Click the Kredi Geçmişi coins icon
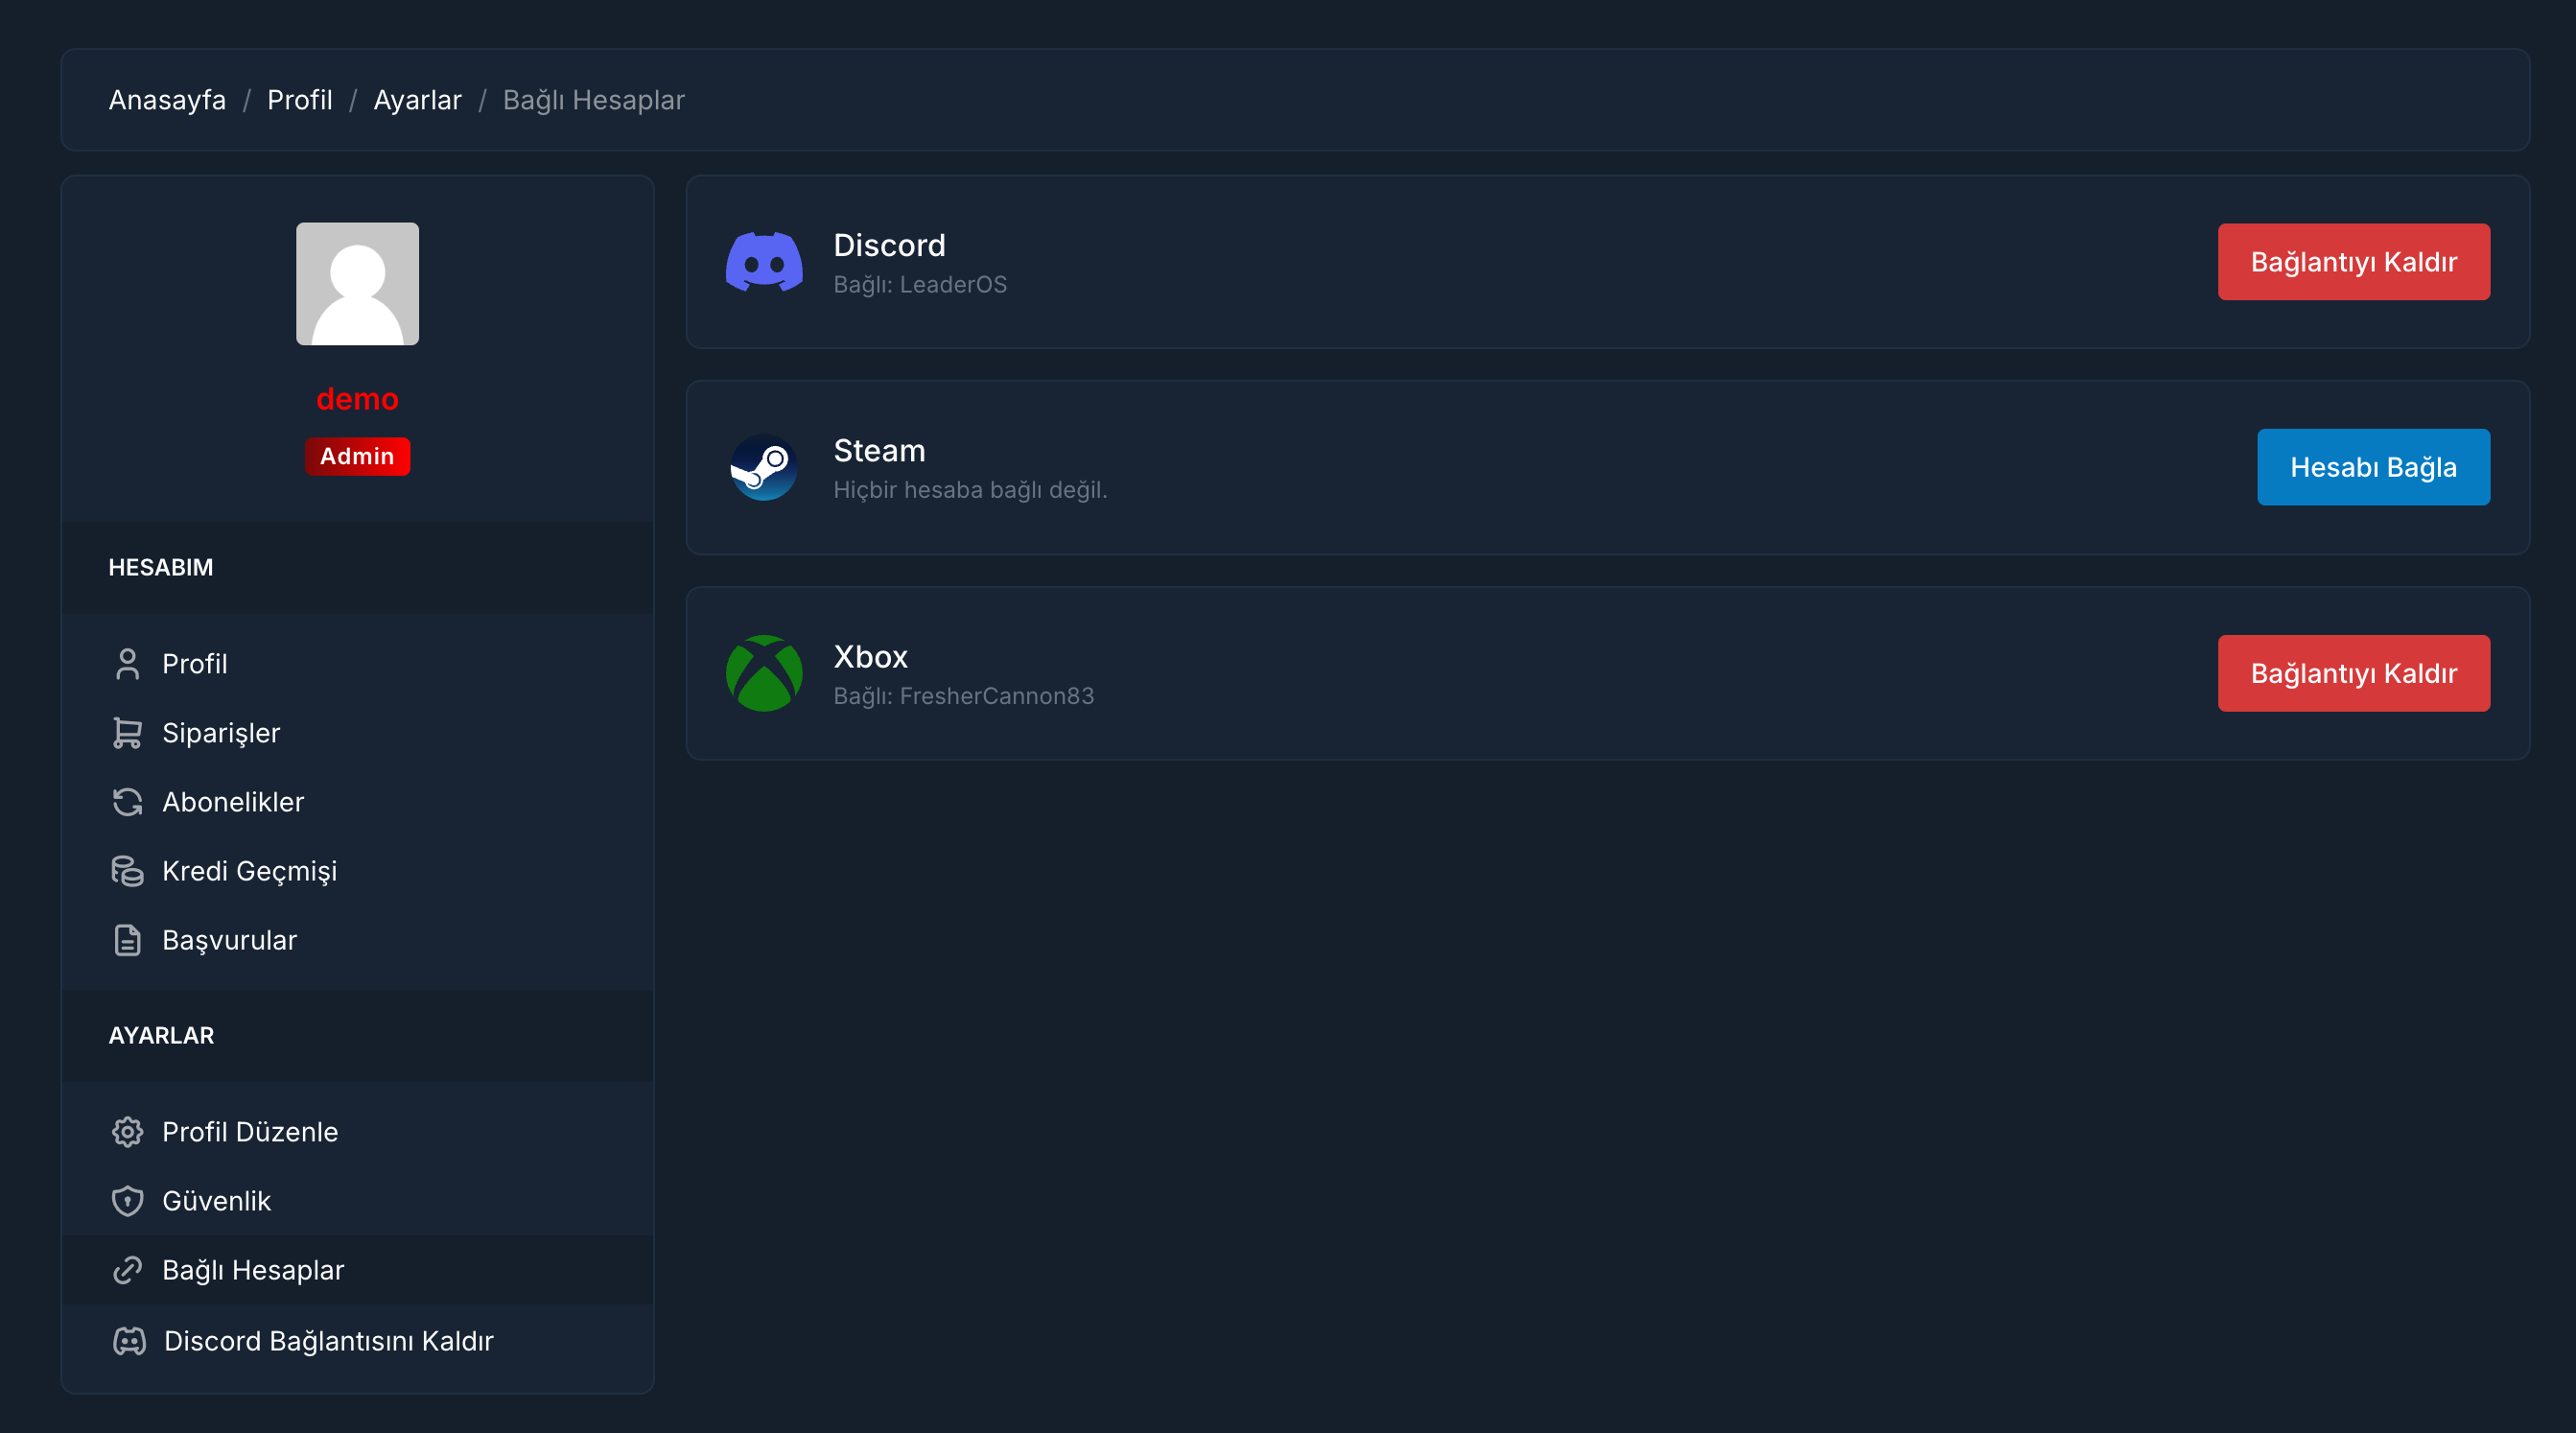 [x=127, y=871]
